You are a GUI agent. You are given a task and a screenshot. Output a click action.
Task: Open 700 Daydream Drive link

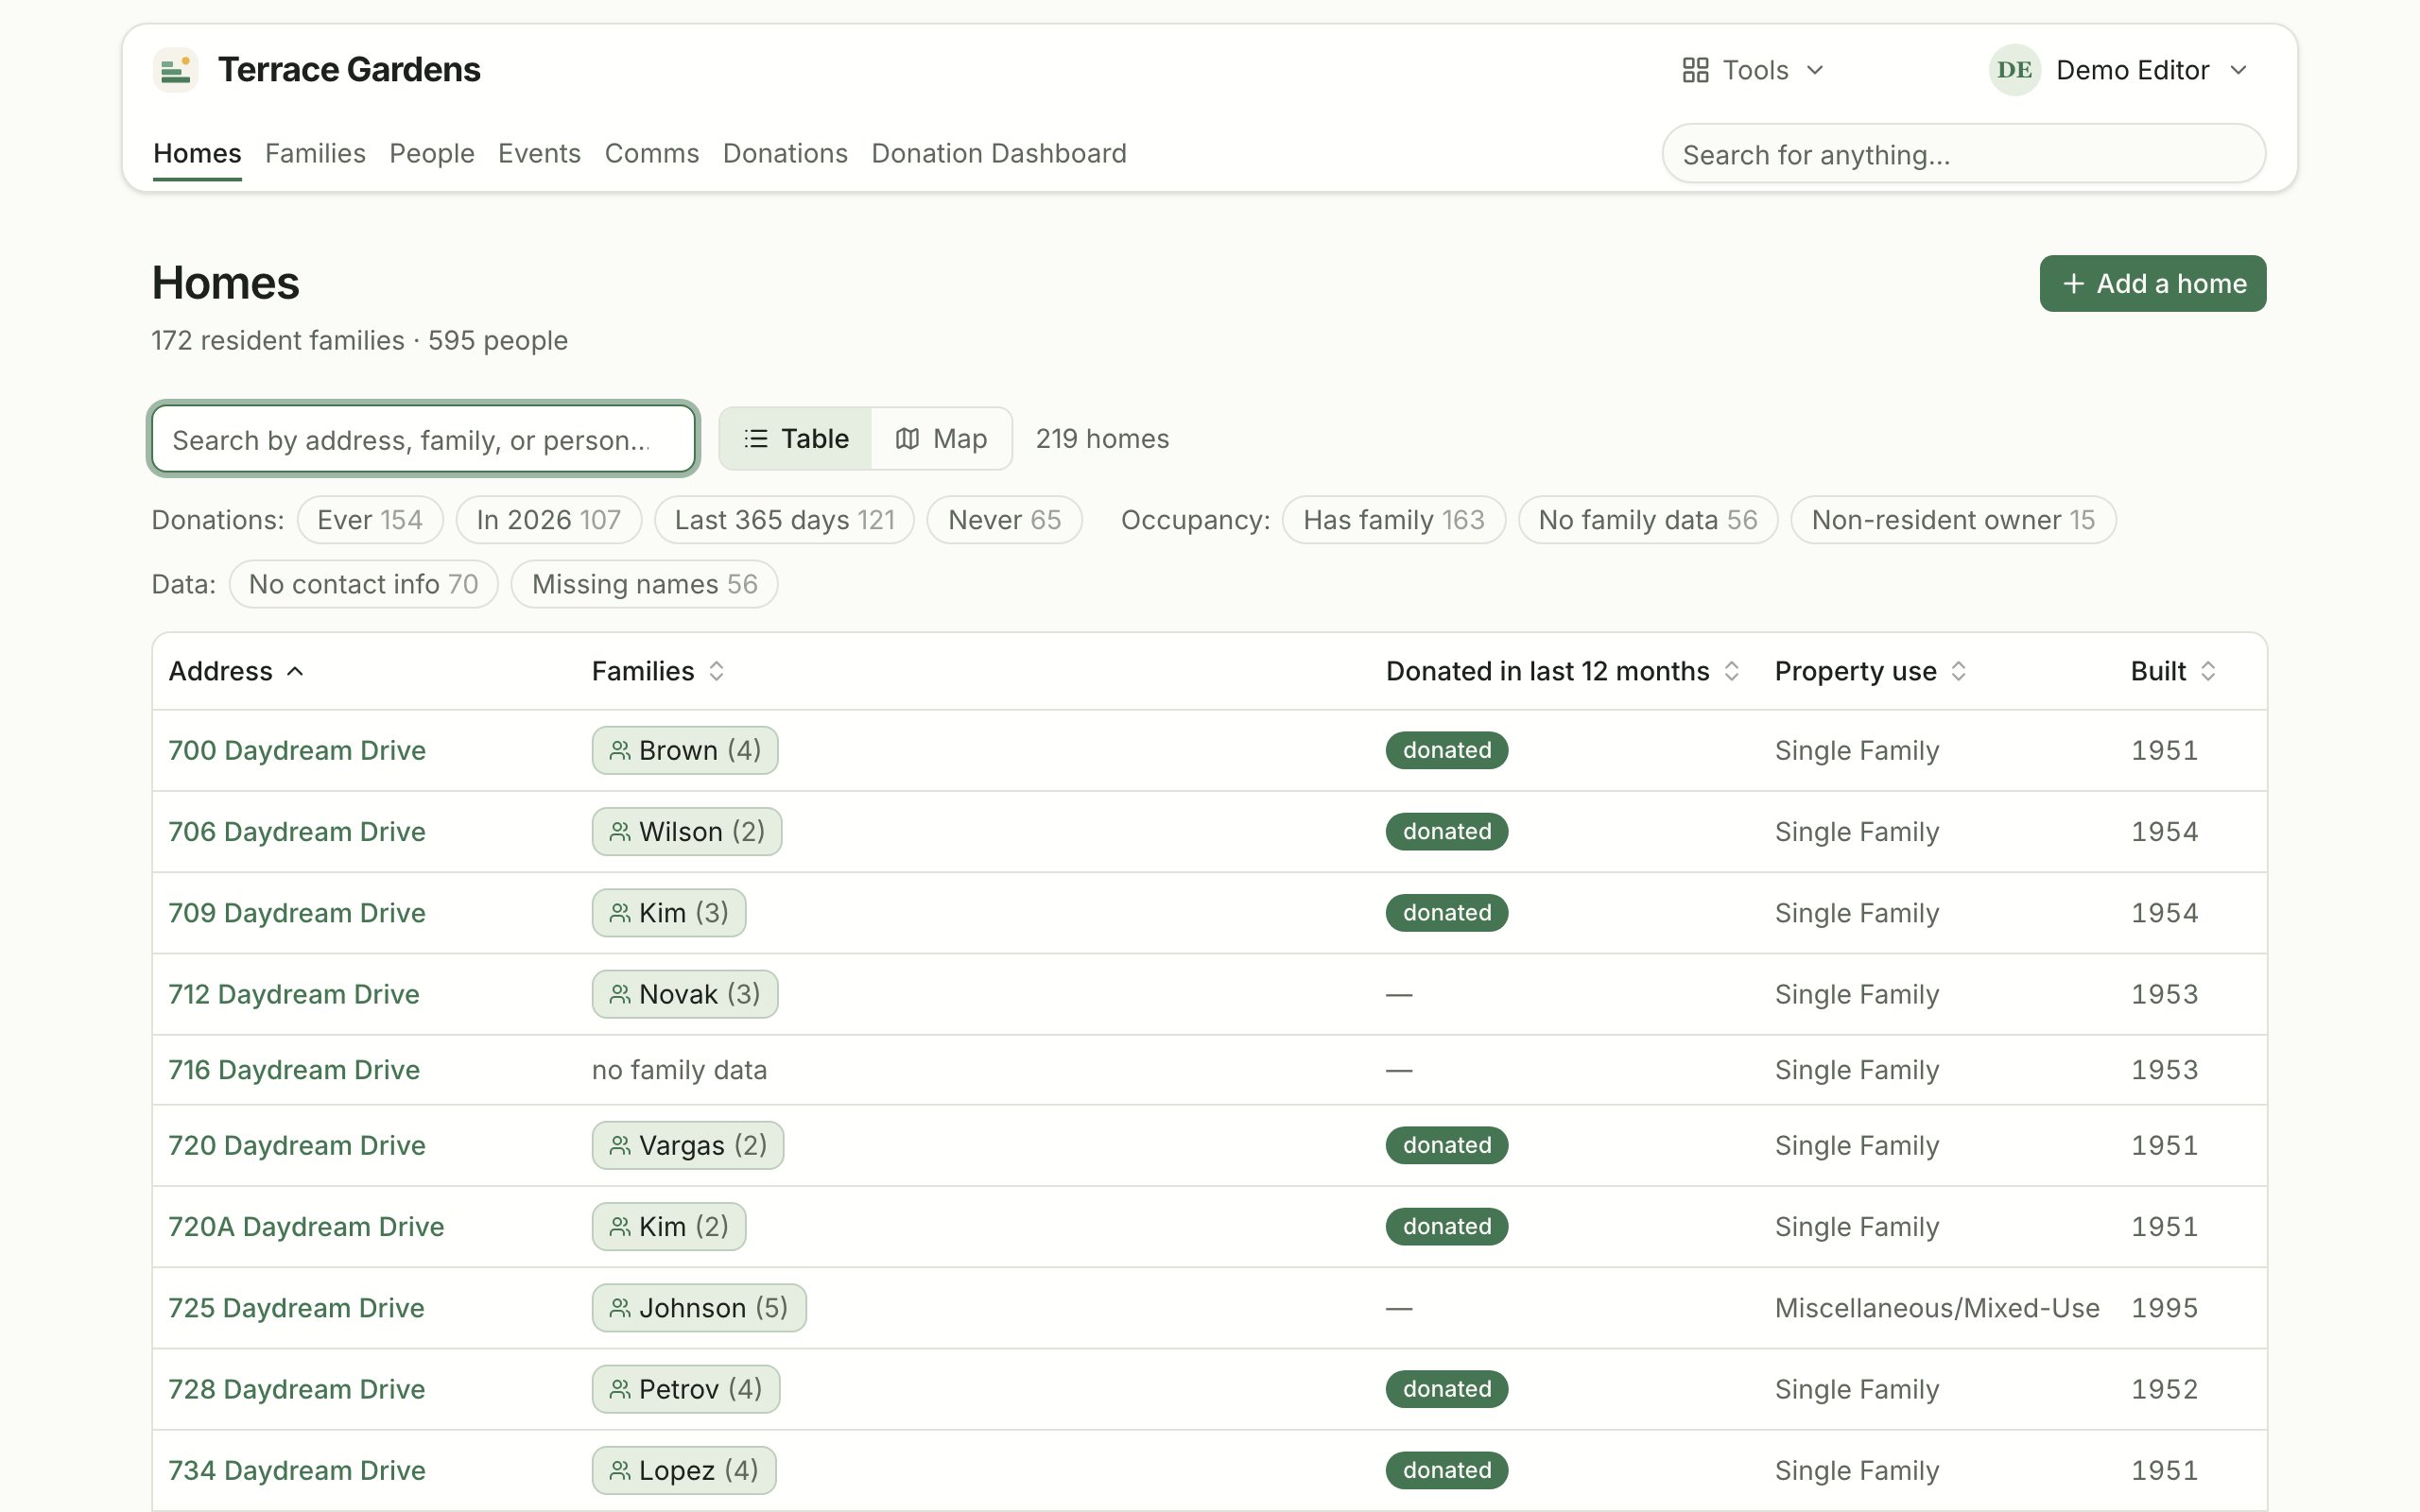[297, 750]
